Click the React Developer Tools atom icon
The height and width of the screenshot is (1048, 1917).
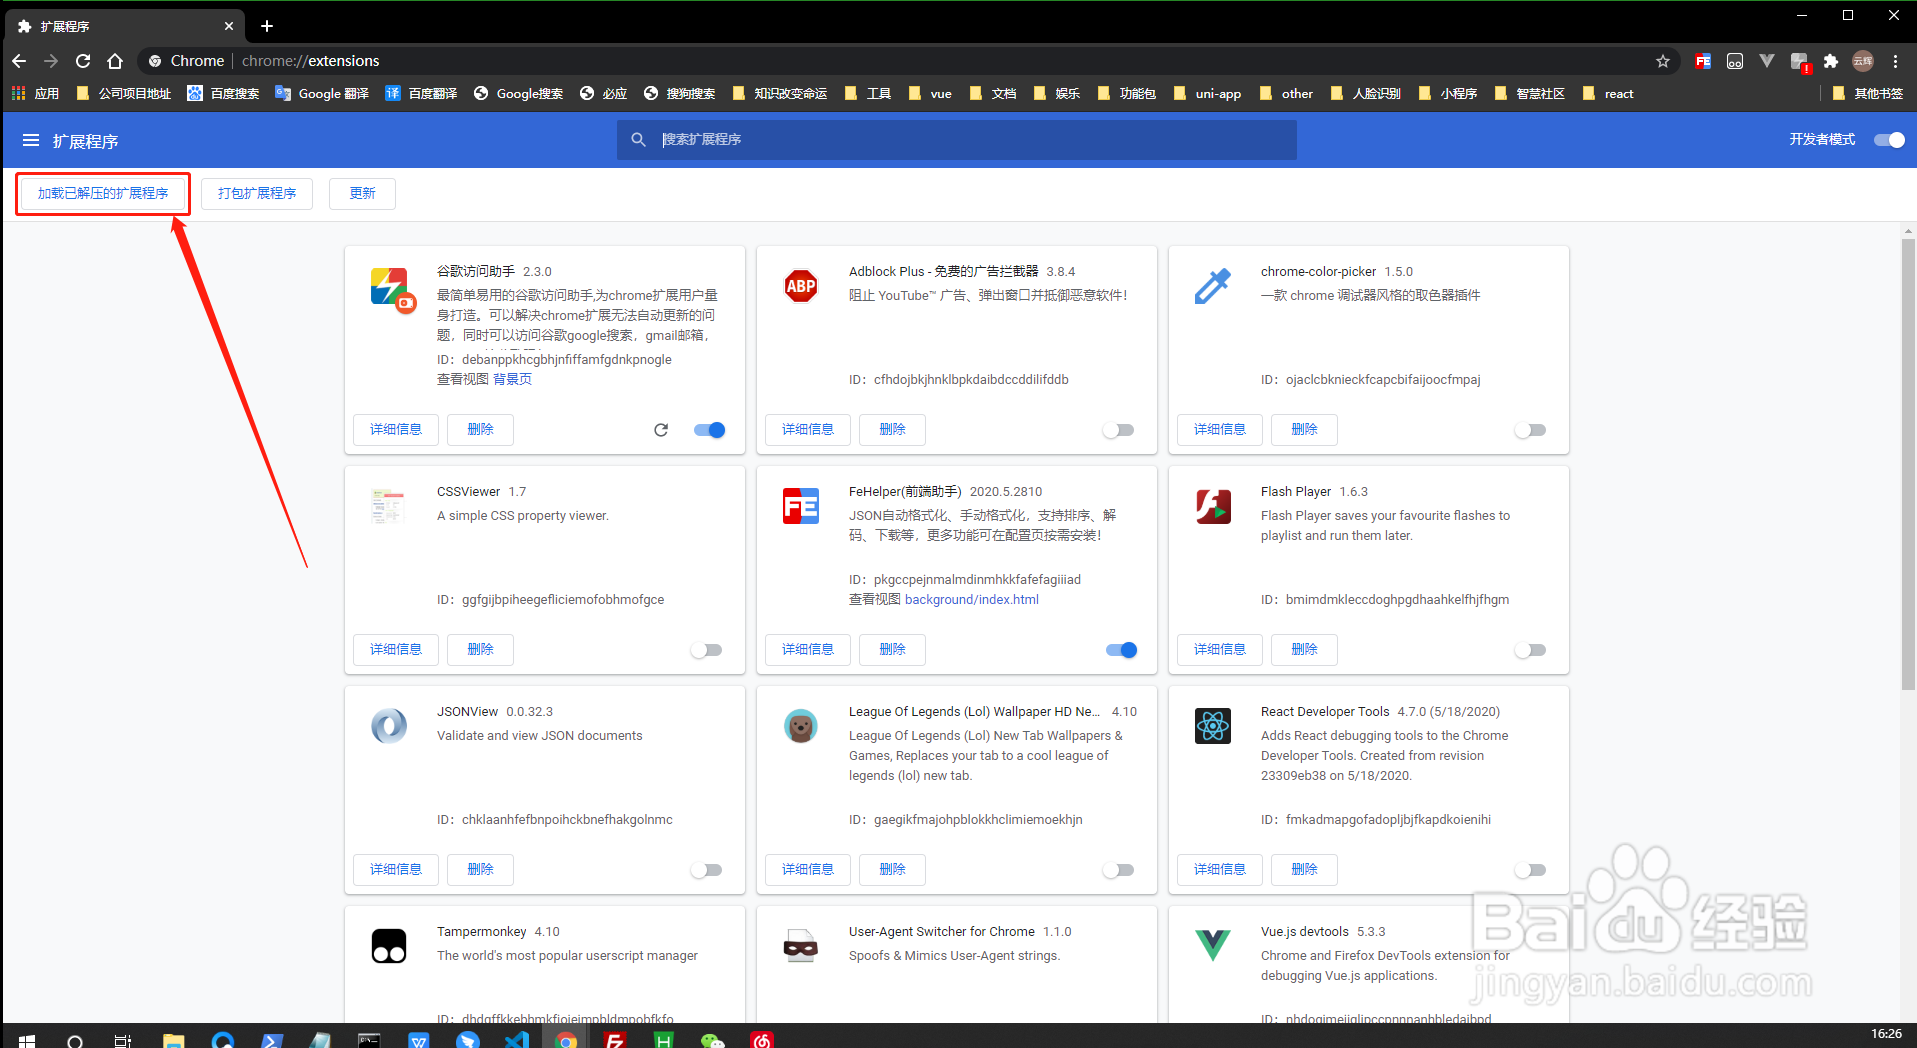pyautogui.click(x=1213, y=726)
